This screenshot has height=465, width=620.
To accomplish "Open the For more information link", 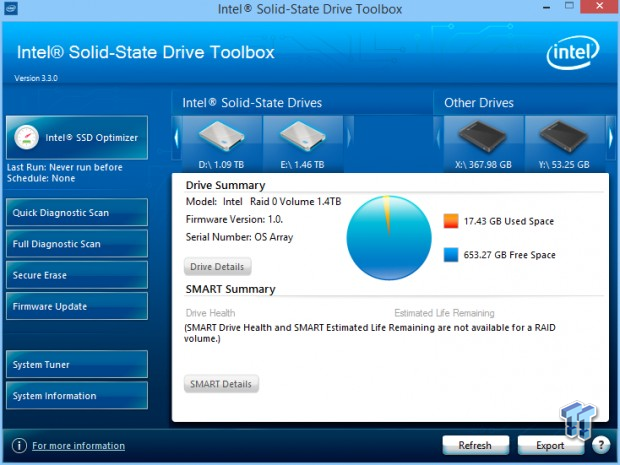I will click(78, 446).
